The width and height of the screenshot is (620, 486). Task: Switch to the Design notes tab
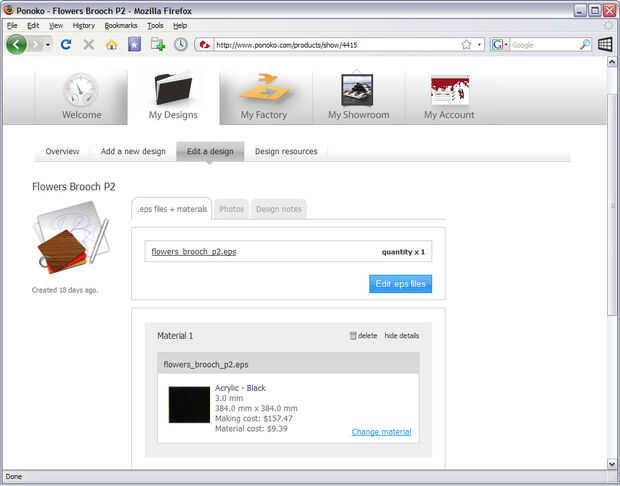pos(278,209)
